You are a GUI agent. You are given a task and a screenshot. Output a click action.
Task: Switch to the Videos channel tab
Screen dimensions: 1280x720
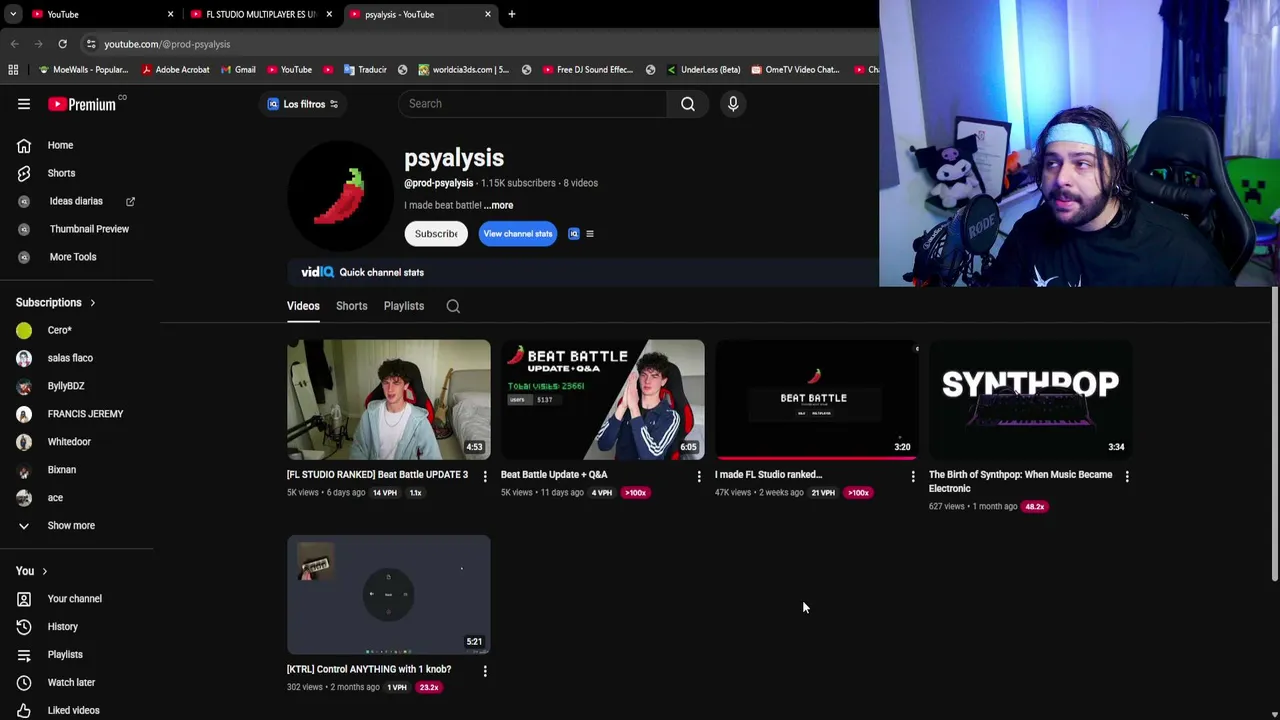(303, 306)
